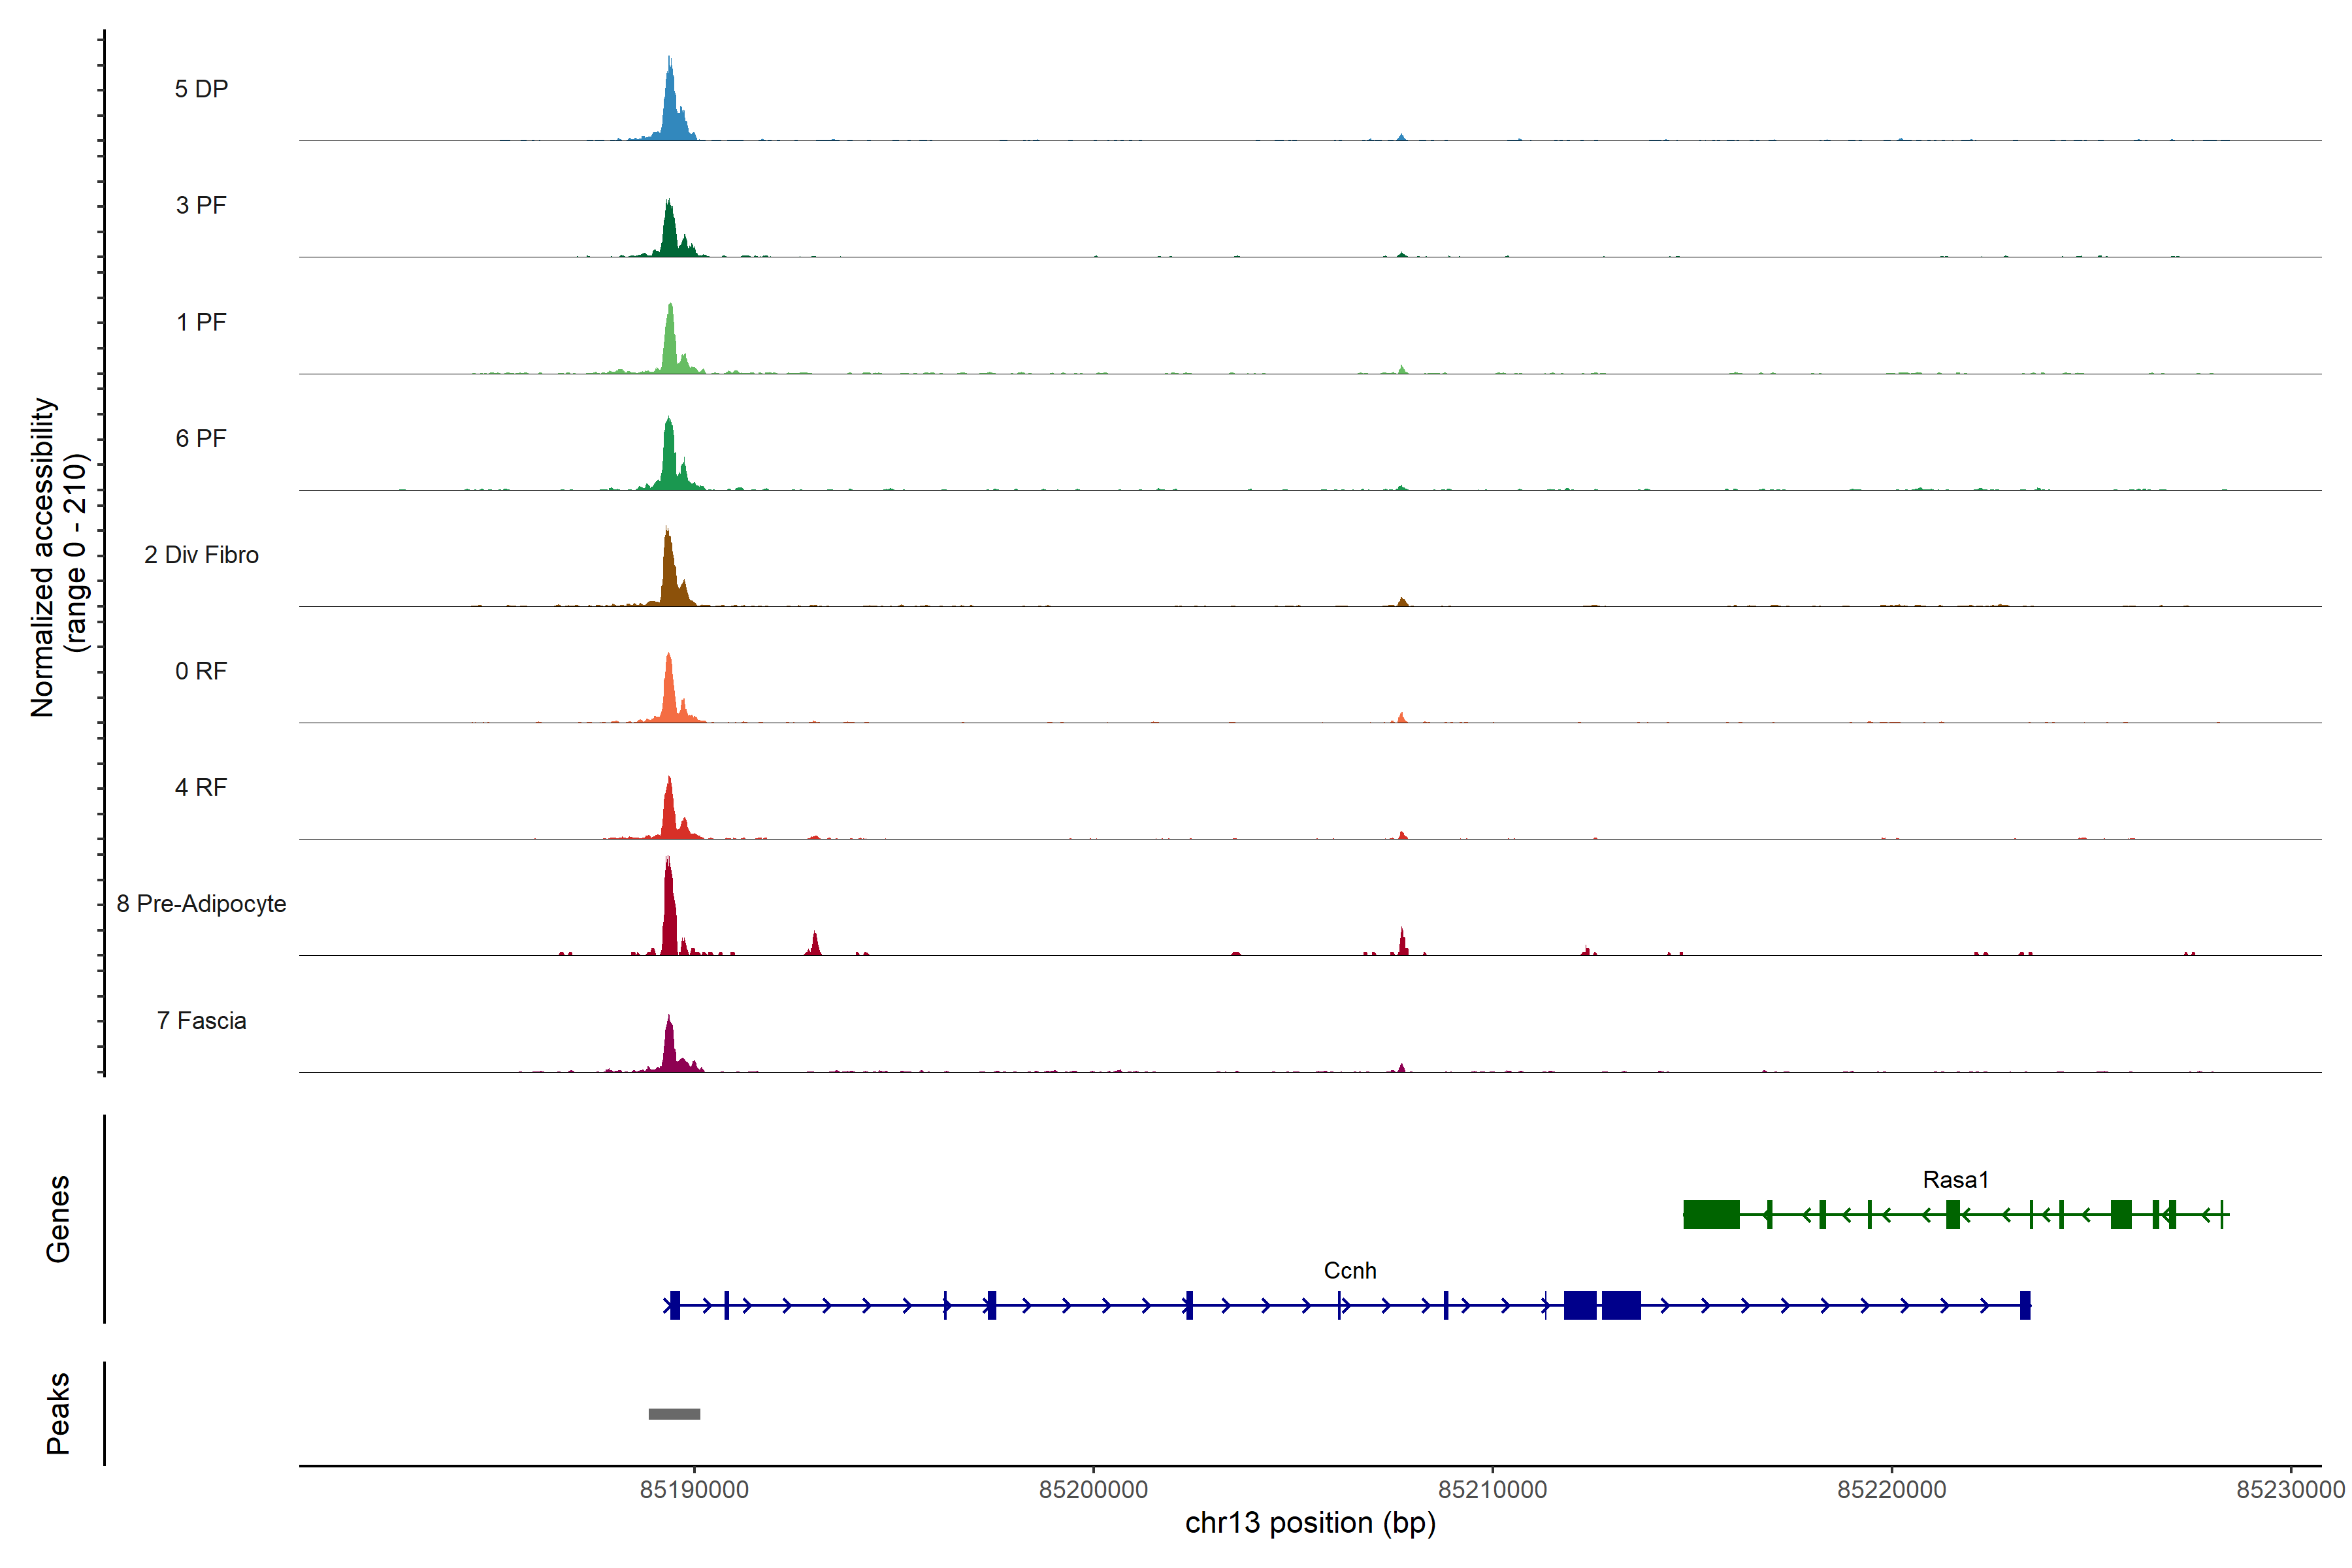Click the 8 Pre-Adipocyte track label
The image size is (2352, 1568).
point(201,904)
